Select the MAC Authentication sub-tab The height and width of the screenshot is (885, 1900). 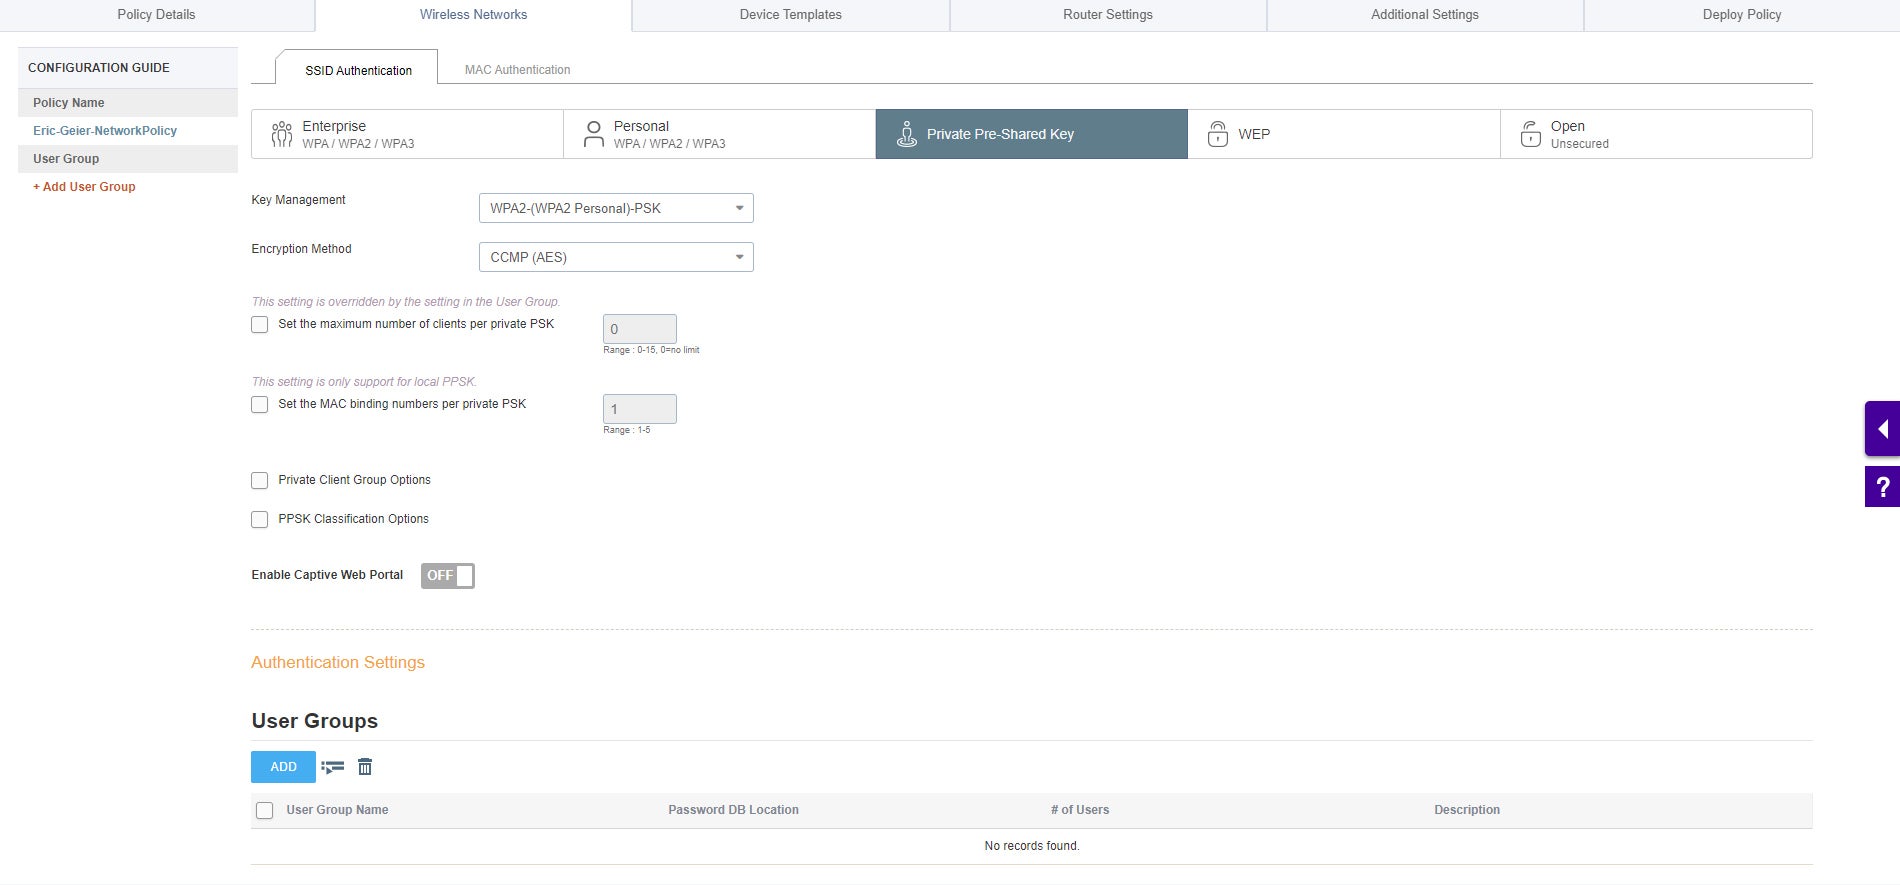517,70
